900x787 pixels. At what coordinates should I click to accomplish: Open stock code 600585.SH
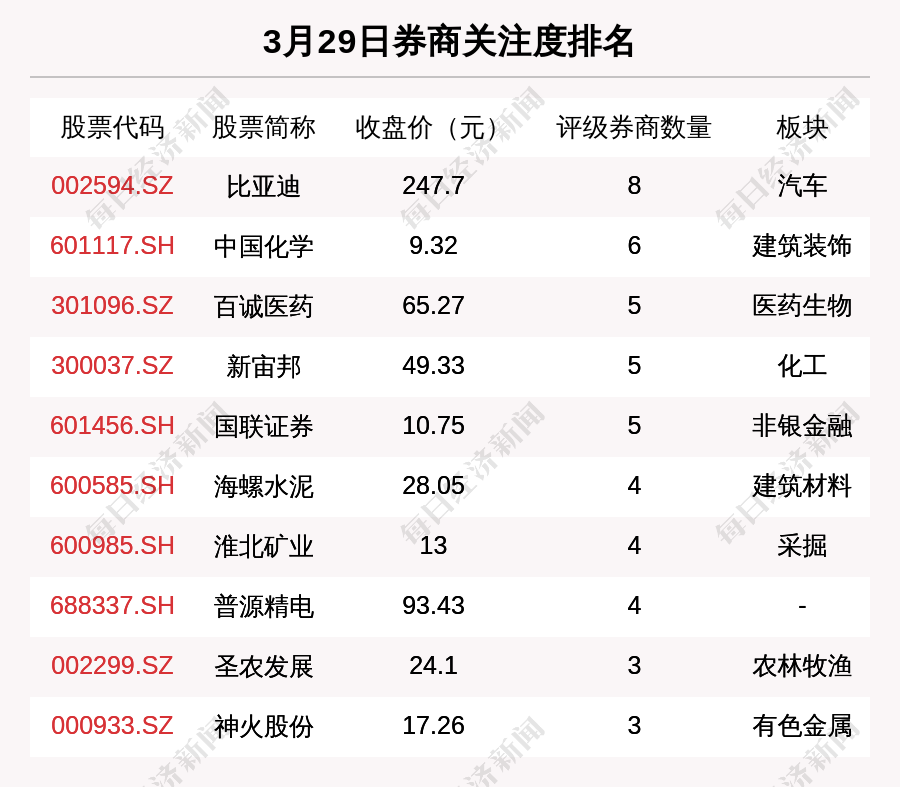pos(112,486)
